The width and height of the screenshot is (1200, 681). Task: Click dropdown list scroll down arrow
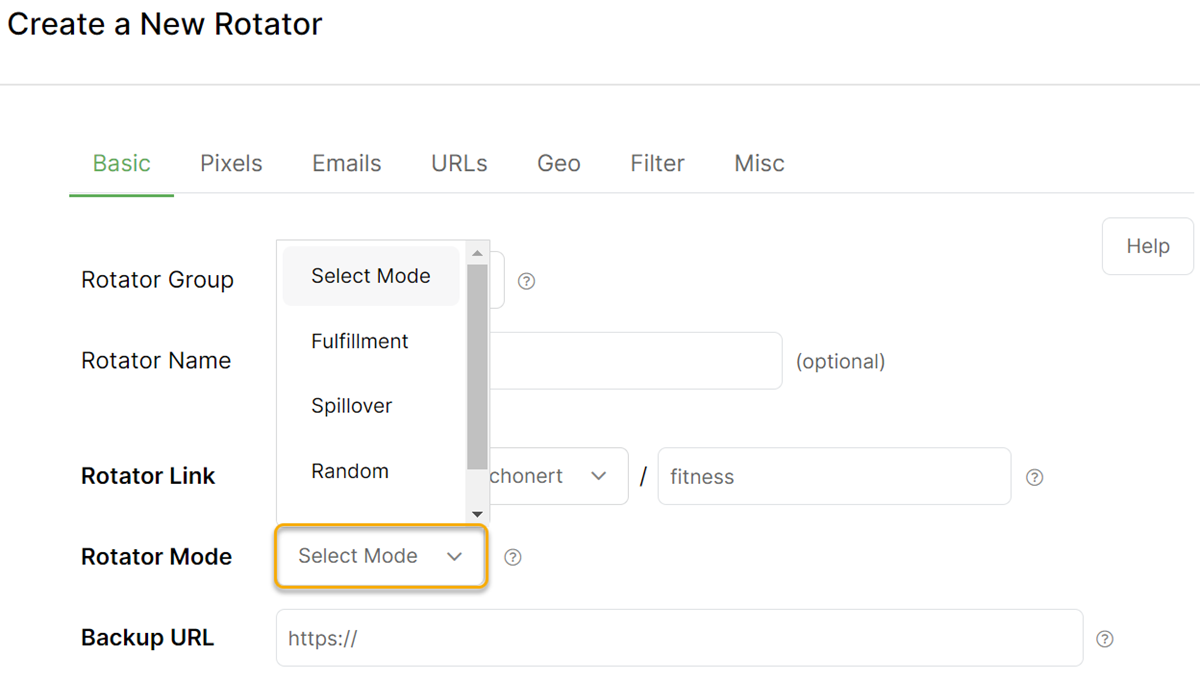477,513
